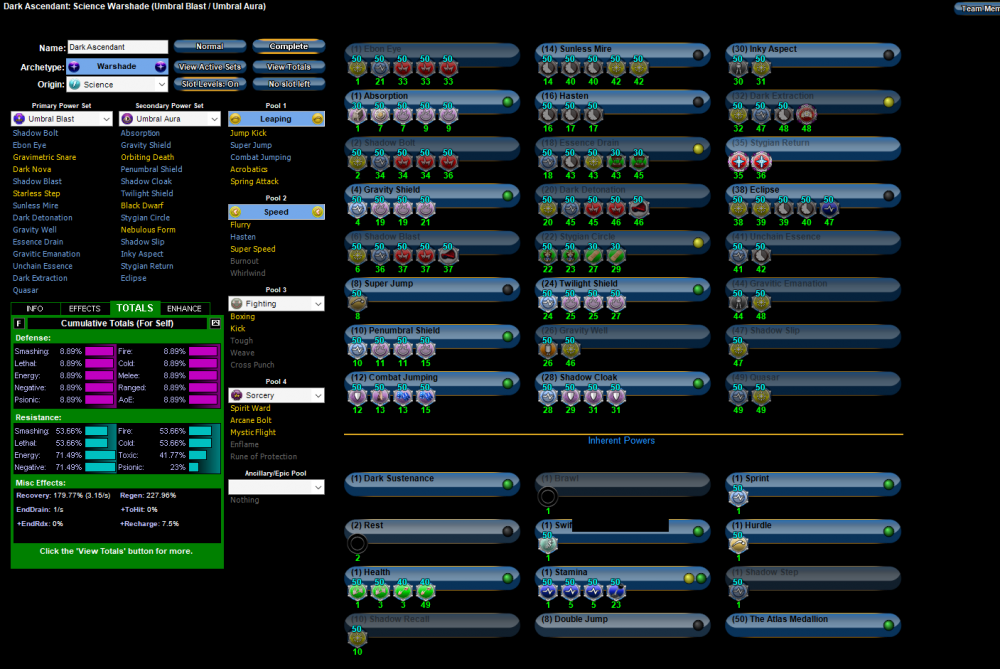
Task: Toggle the Gravity Shield power indicator
Action: pos(508,196)
